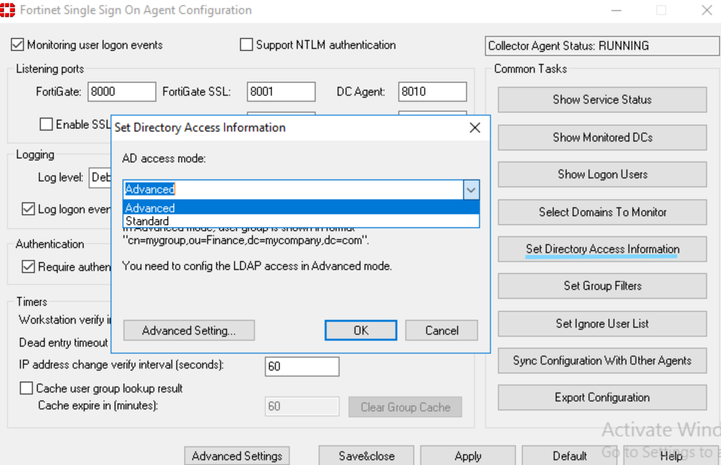Screen dimensions: 721x465
Task: Open Advanced Setting... in the dialog
Action: [189, 330]
